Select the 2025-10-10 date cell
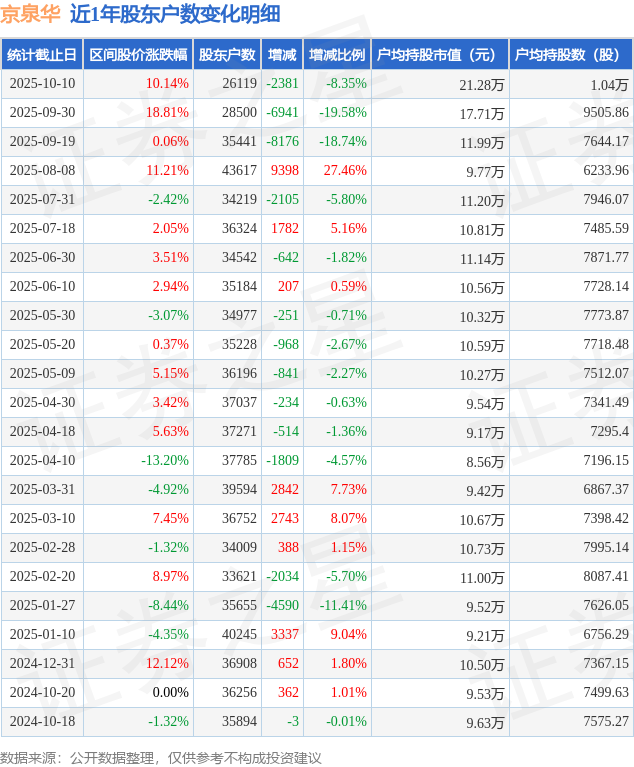This screenshot has height=767, width=634. click(x=42, y=84)
